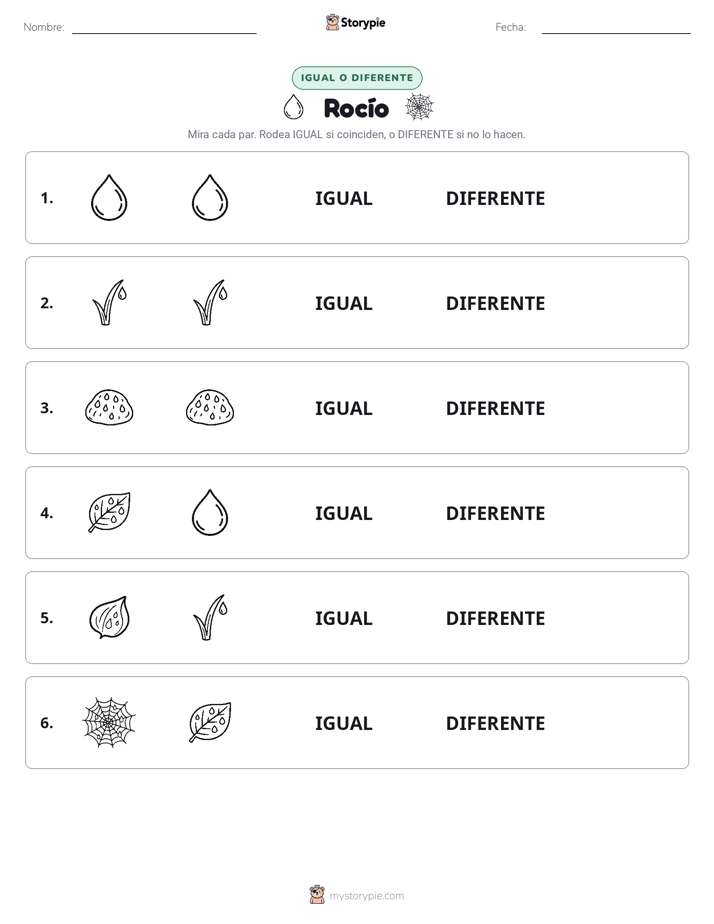Choose DIFERENTE for row 4
This screenshot has width=714, height=924.
tap(495, 513)
